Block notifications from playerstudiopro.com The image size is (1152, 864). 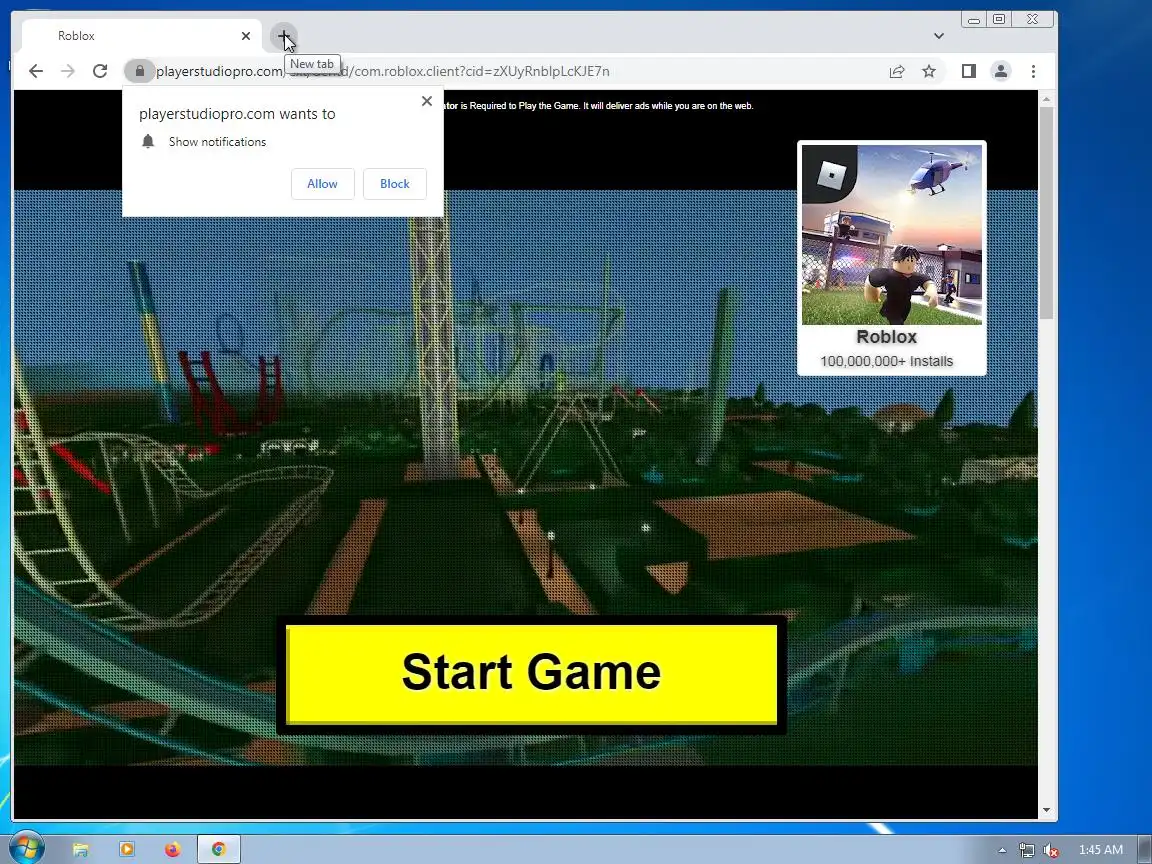(x=395, y=184)
